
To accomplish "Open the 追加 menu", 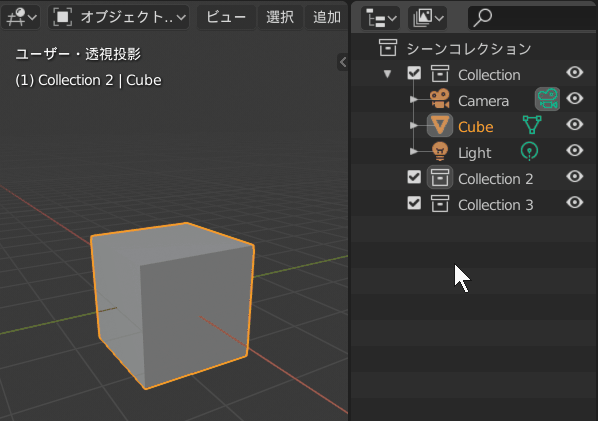I will click(326, 17).
